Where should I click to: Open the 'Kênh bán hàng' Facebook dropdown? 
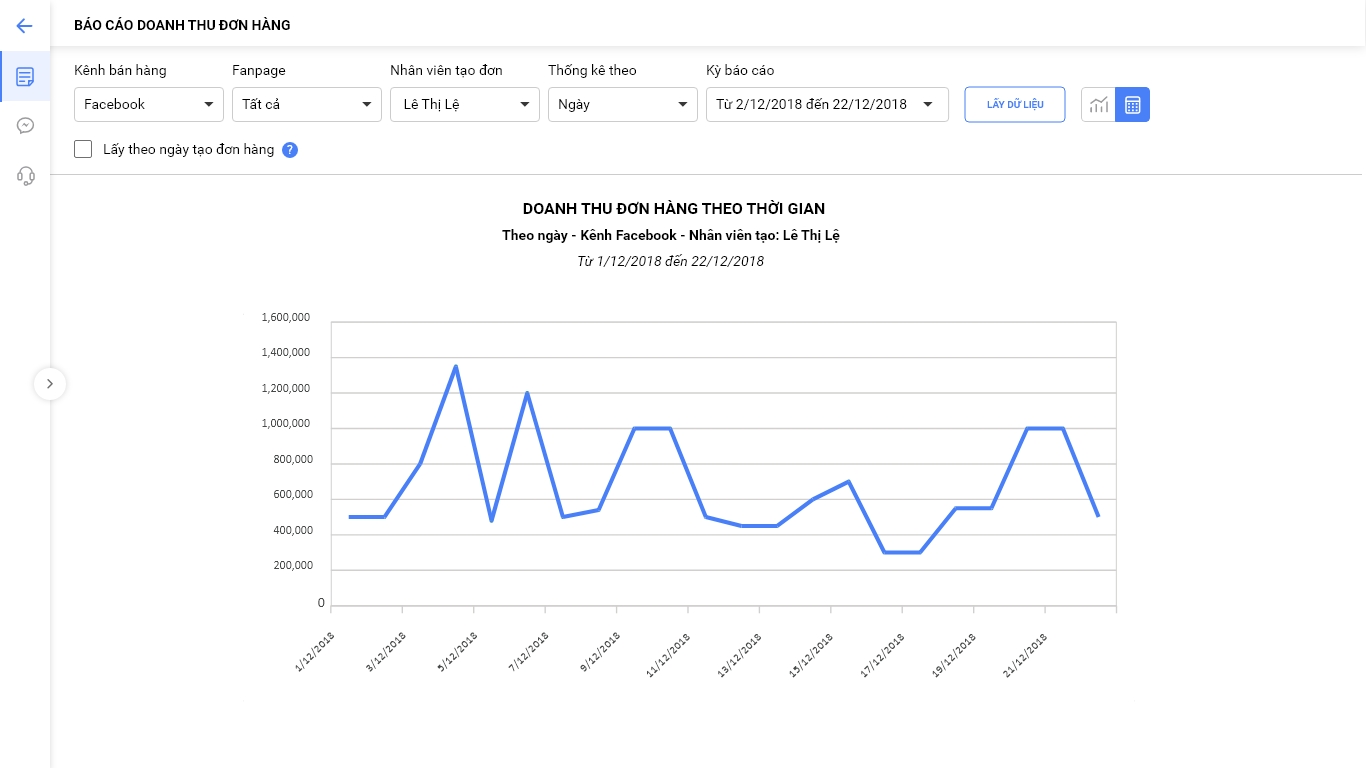click(x=149, y=105)
